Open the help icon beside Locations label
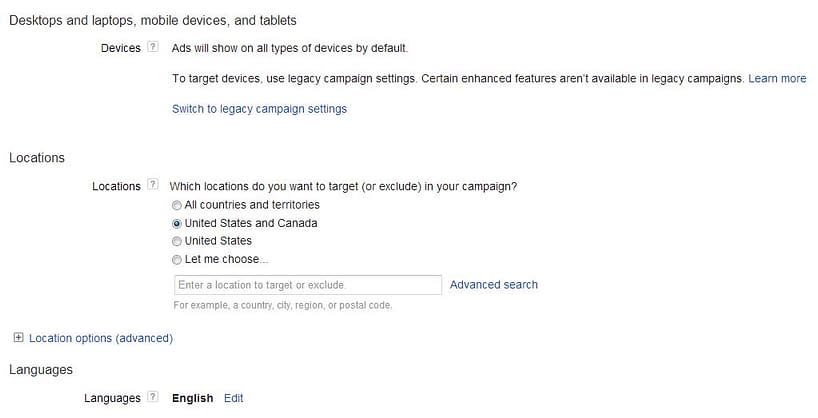This screenshot has height=418, width=818. 152,184
